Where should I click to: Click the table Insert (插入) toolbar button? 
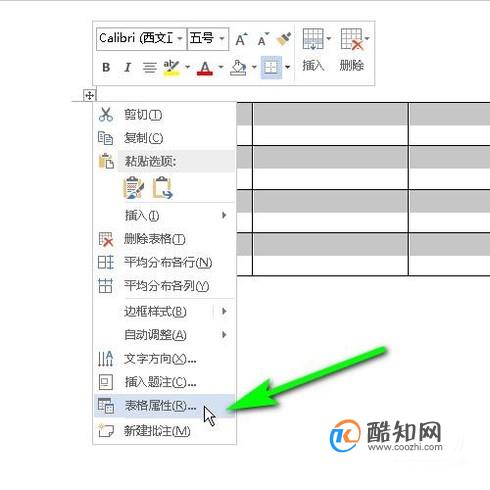[313, 50]
